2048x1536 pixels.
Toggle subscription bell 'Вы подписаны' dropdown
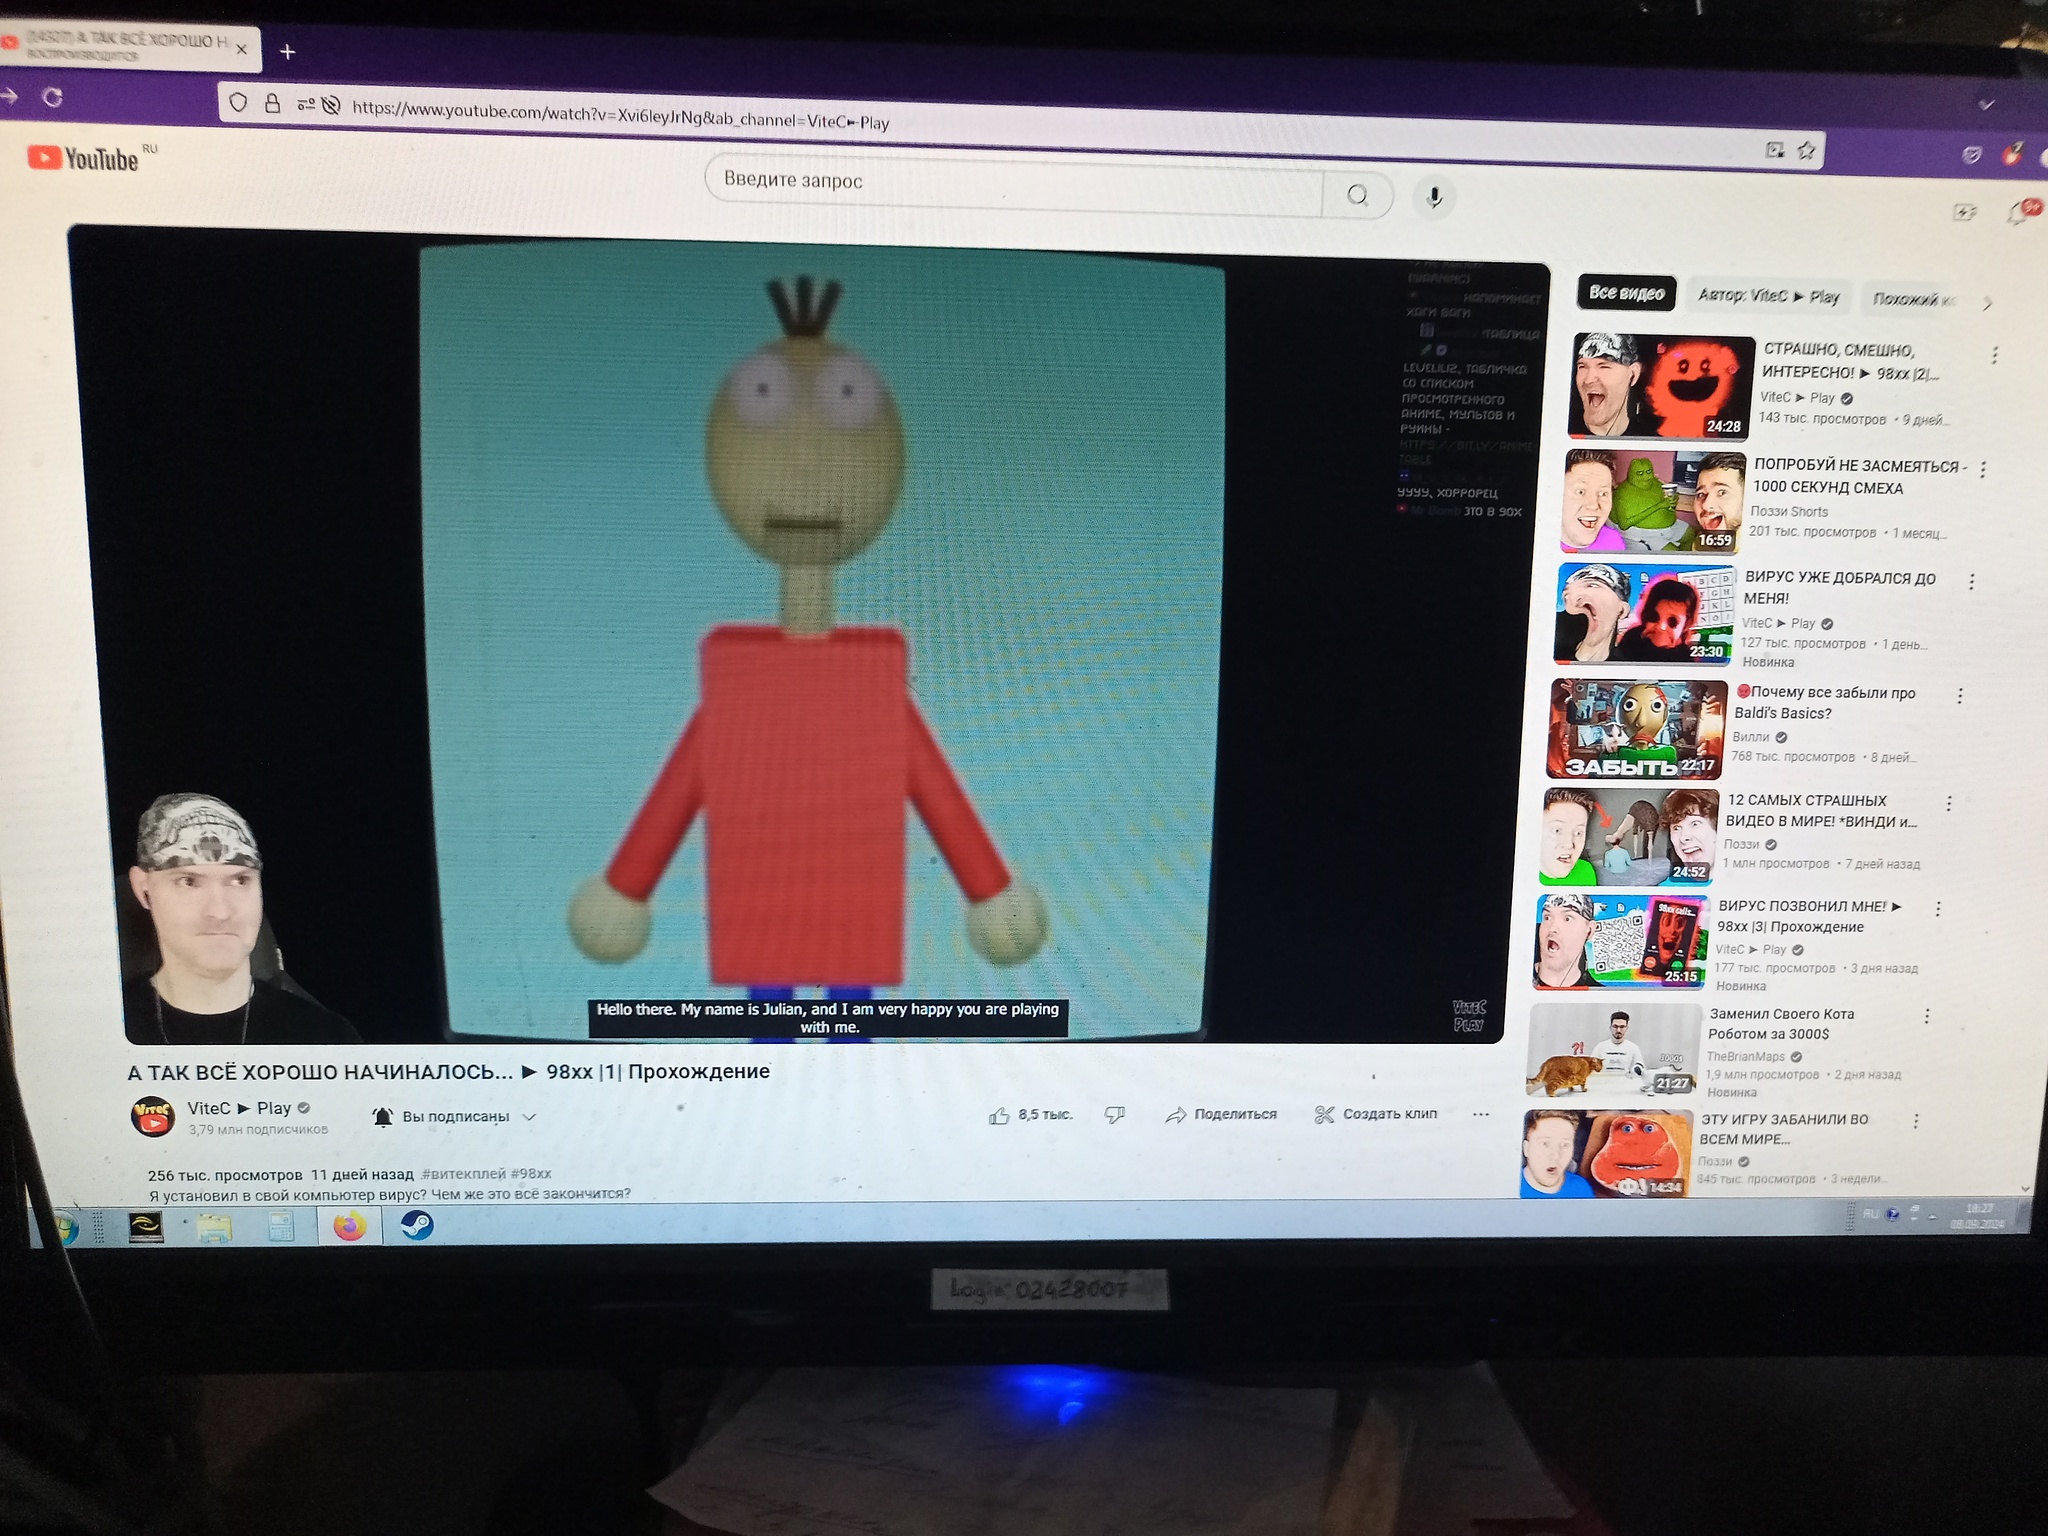click(455, 1117)
